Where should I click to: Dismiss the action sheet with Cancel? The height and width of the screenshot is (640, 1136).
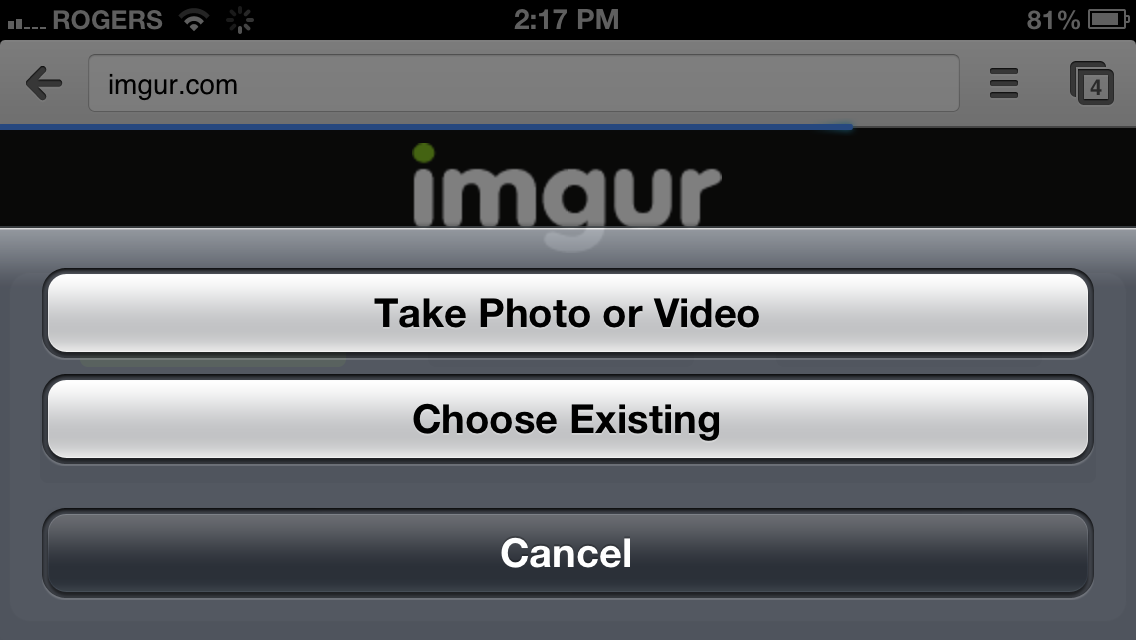[567, 553]
